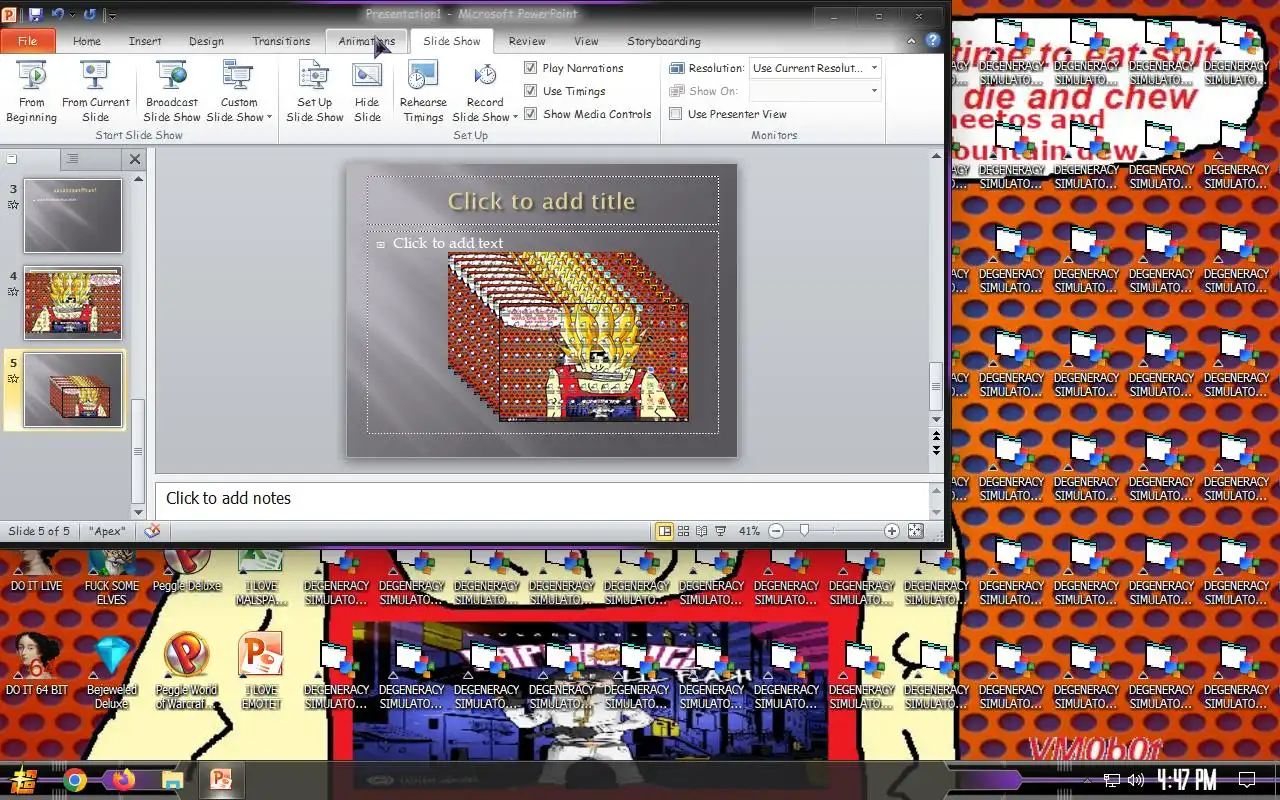Image resolution: width=1280 pixels, height=800 pixels.
Task: Open PowerPoint Help
Action: (x=932, y=41)
